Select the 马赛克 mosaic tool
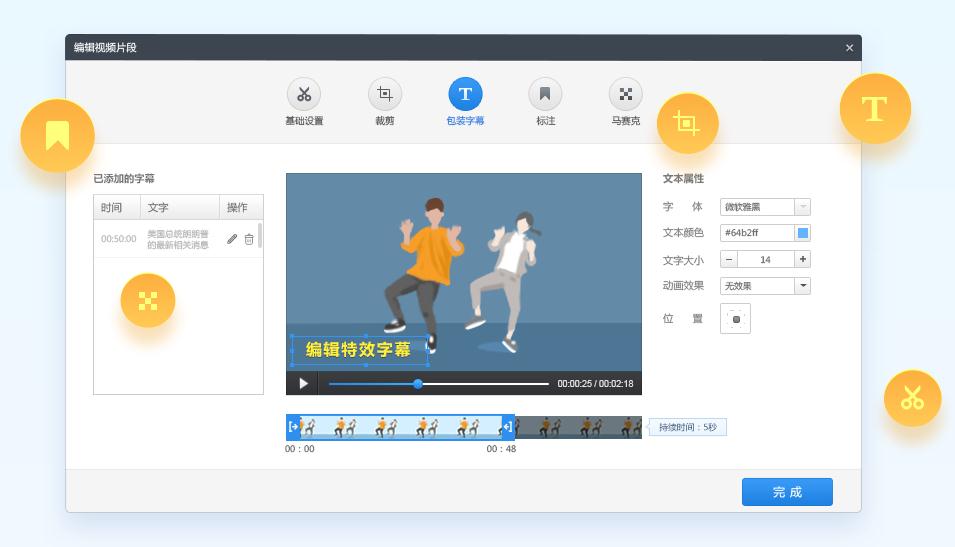The image size is (955, 547). point(625,95)
